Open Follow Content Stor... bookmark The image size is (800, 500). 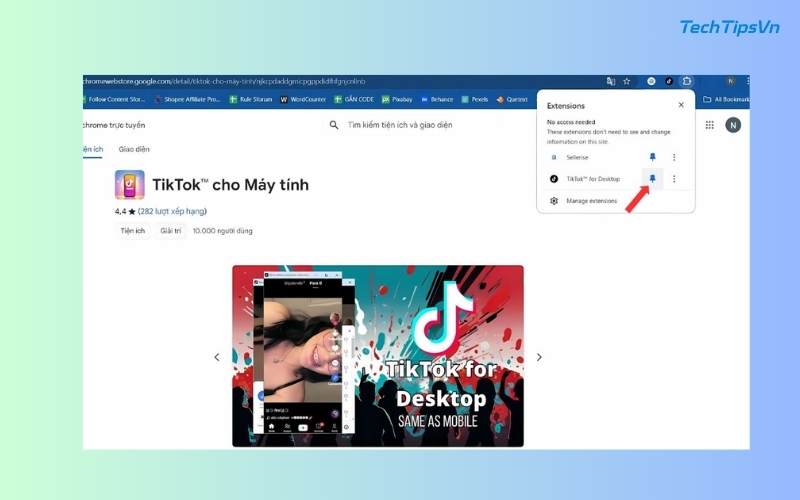coord(115,99)
